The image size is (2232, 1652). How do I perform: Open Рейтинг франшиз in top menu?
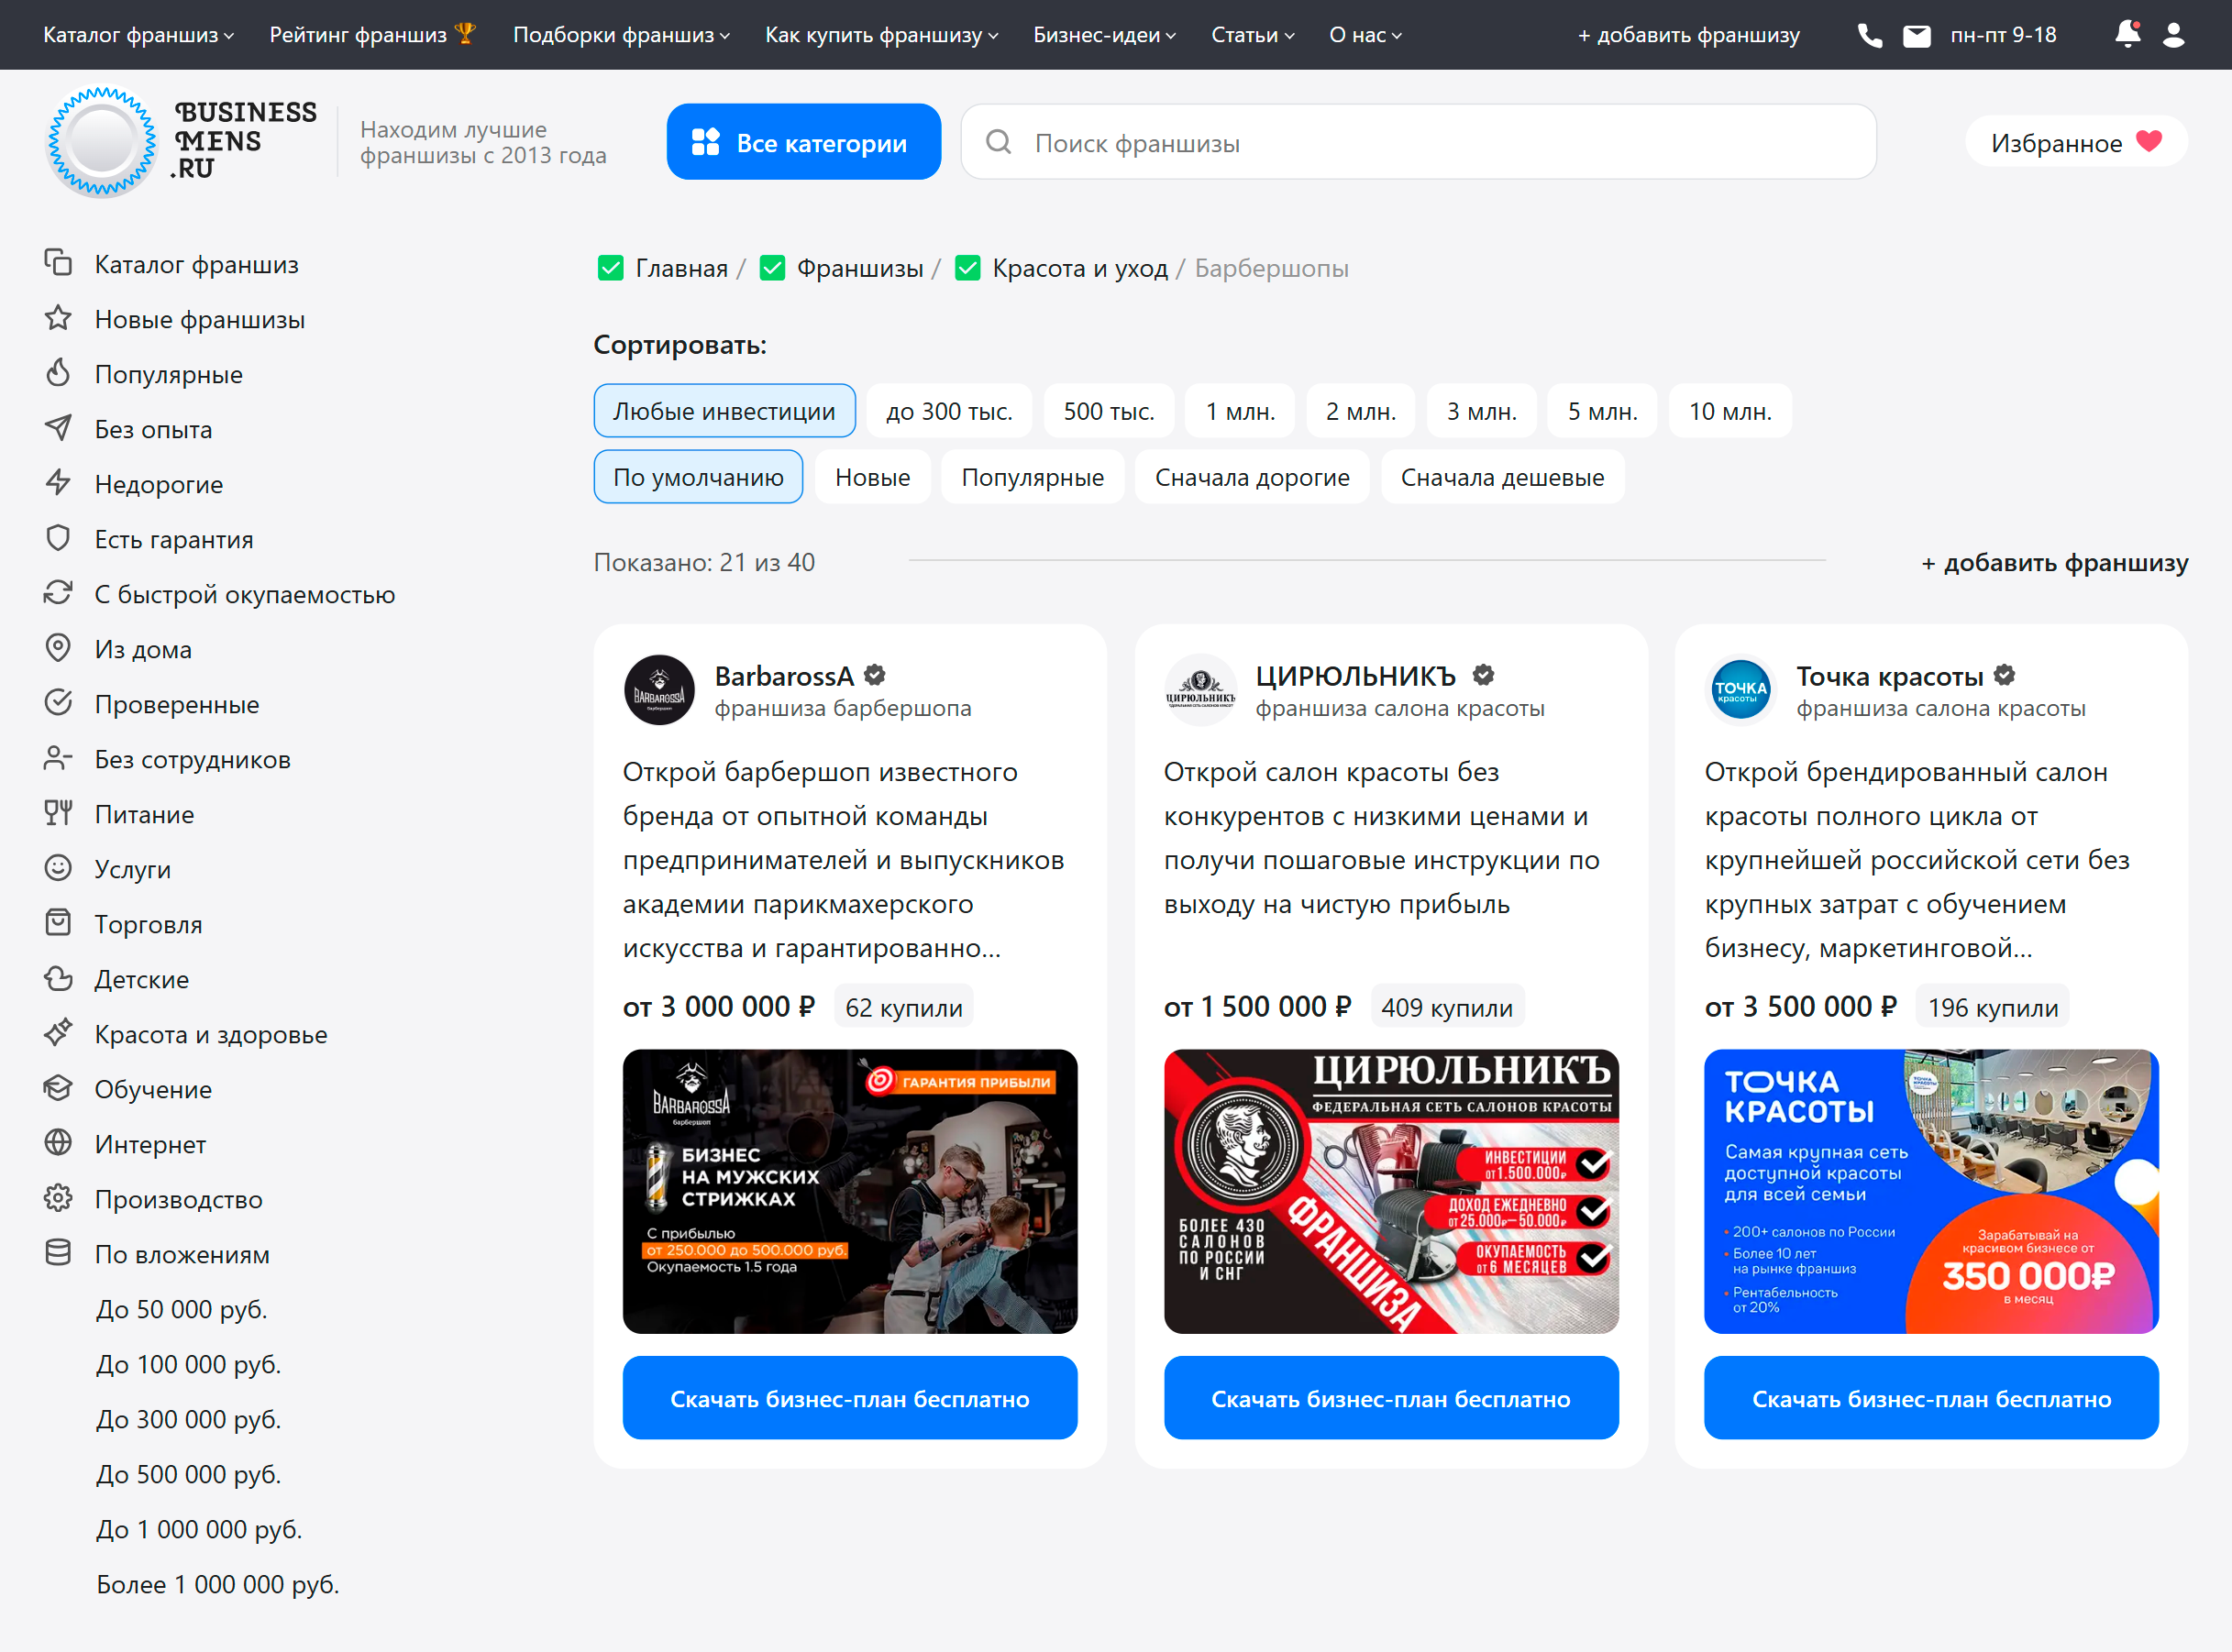pos(372,35)
